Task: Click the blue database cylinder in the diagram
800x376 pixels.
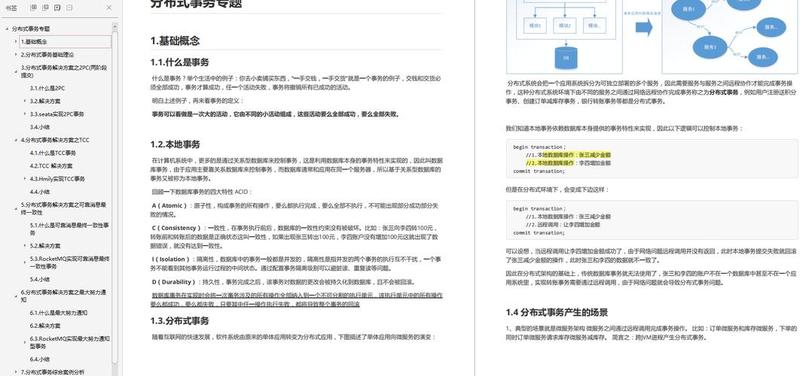Action: pyautogui.click(x=566, y=58)
